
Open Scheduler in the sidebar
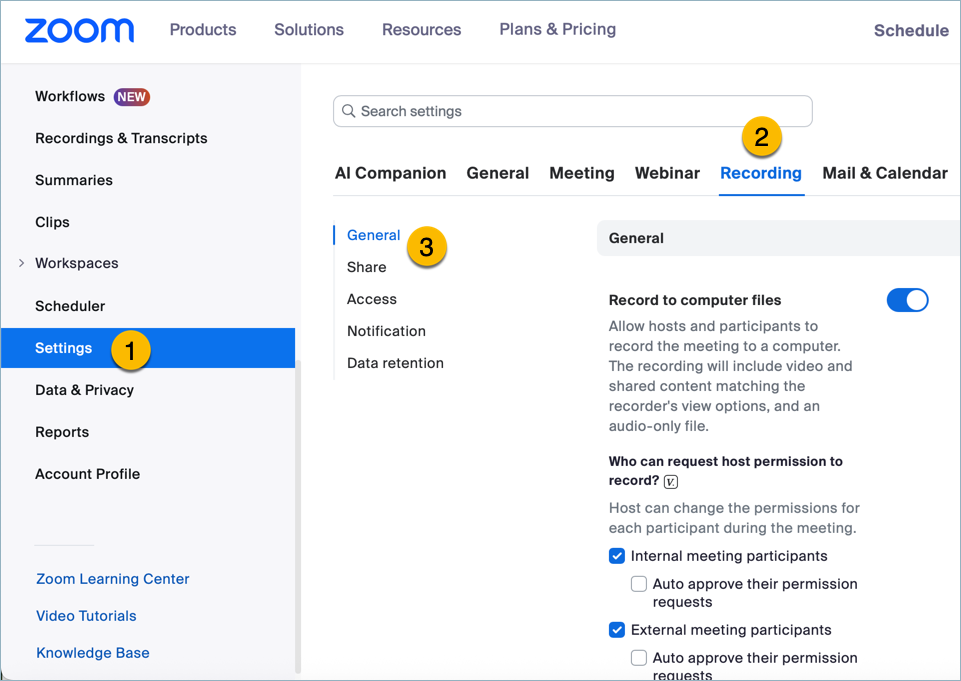(x=70, y=306)
